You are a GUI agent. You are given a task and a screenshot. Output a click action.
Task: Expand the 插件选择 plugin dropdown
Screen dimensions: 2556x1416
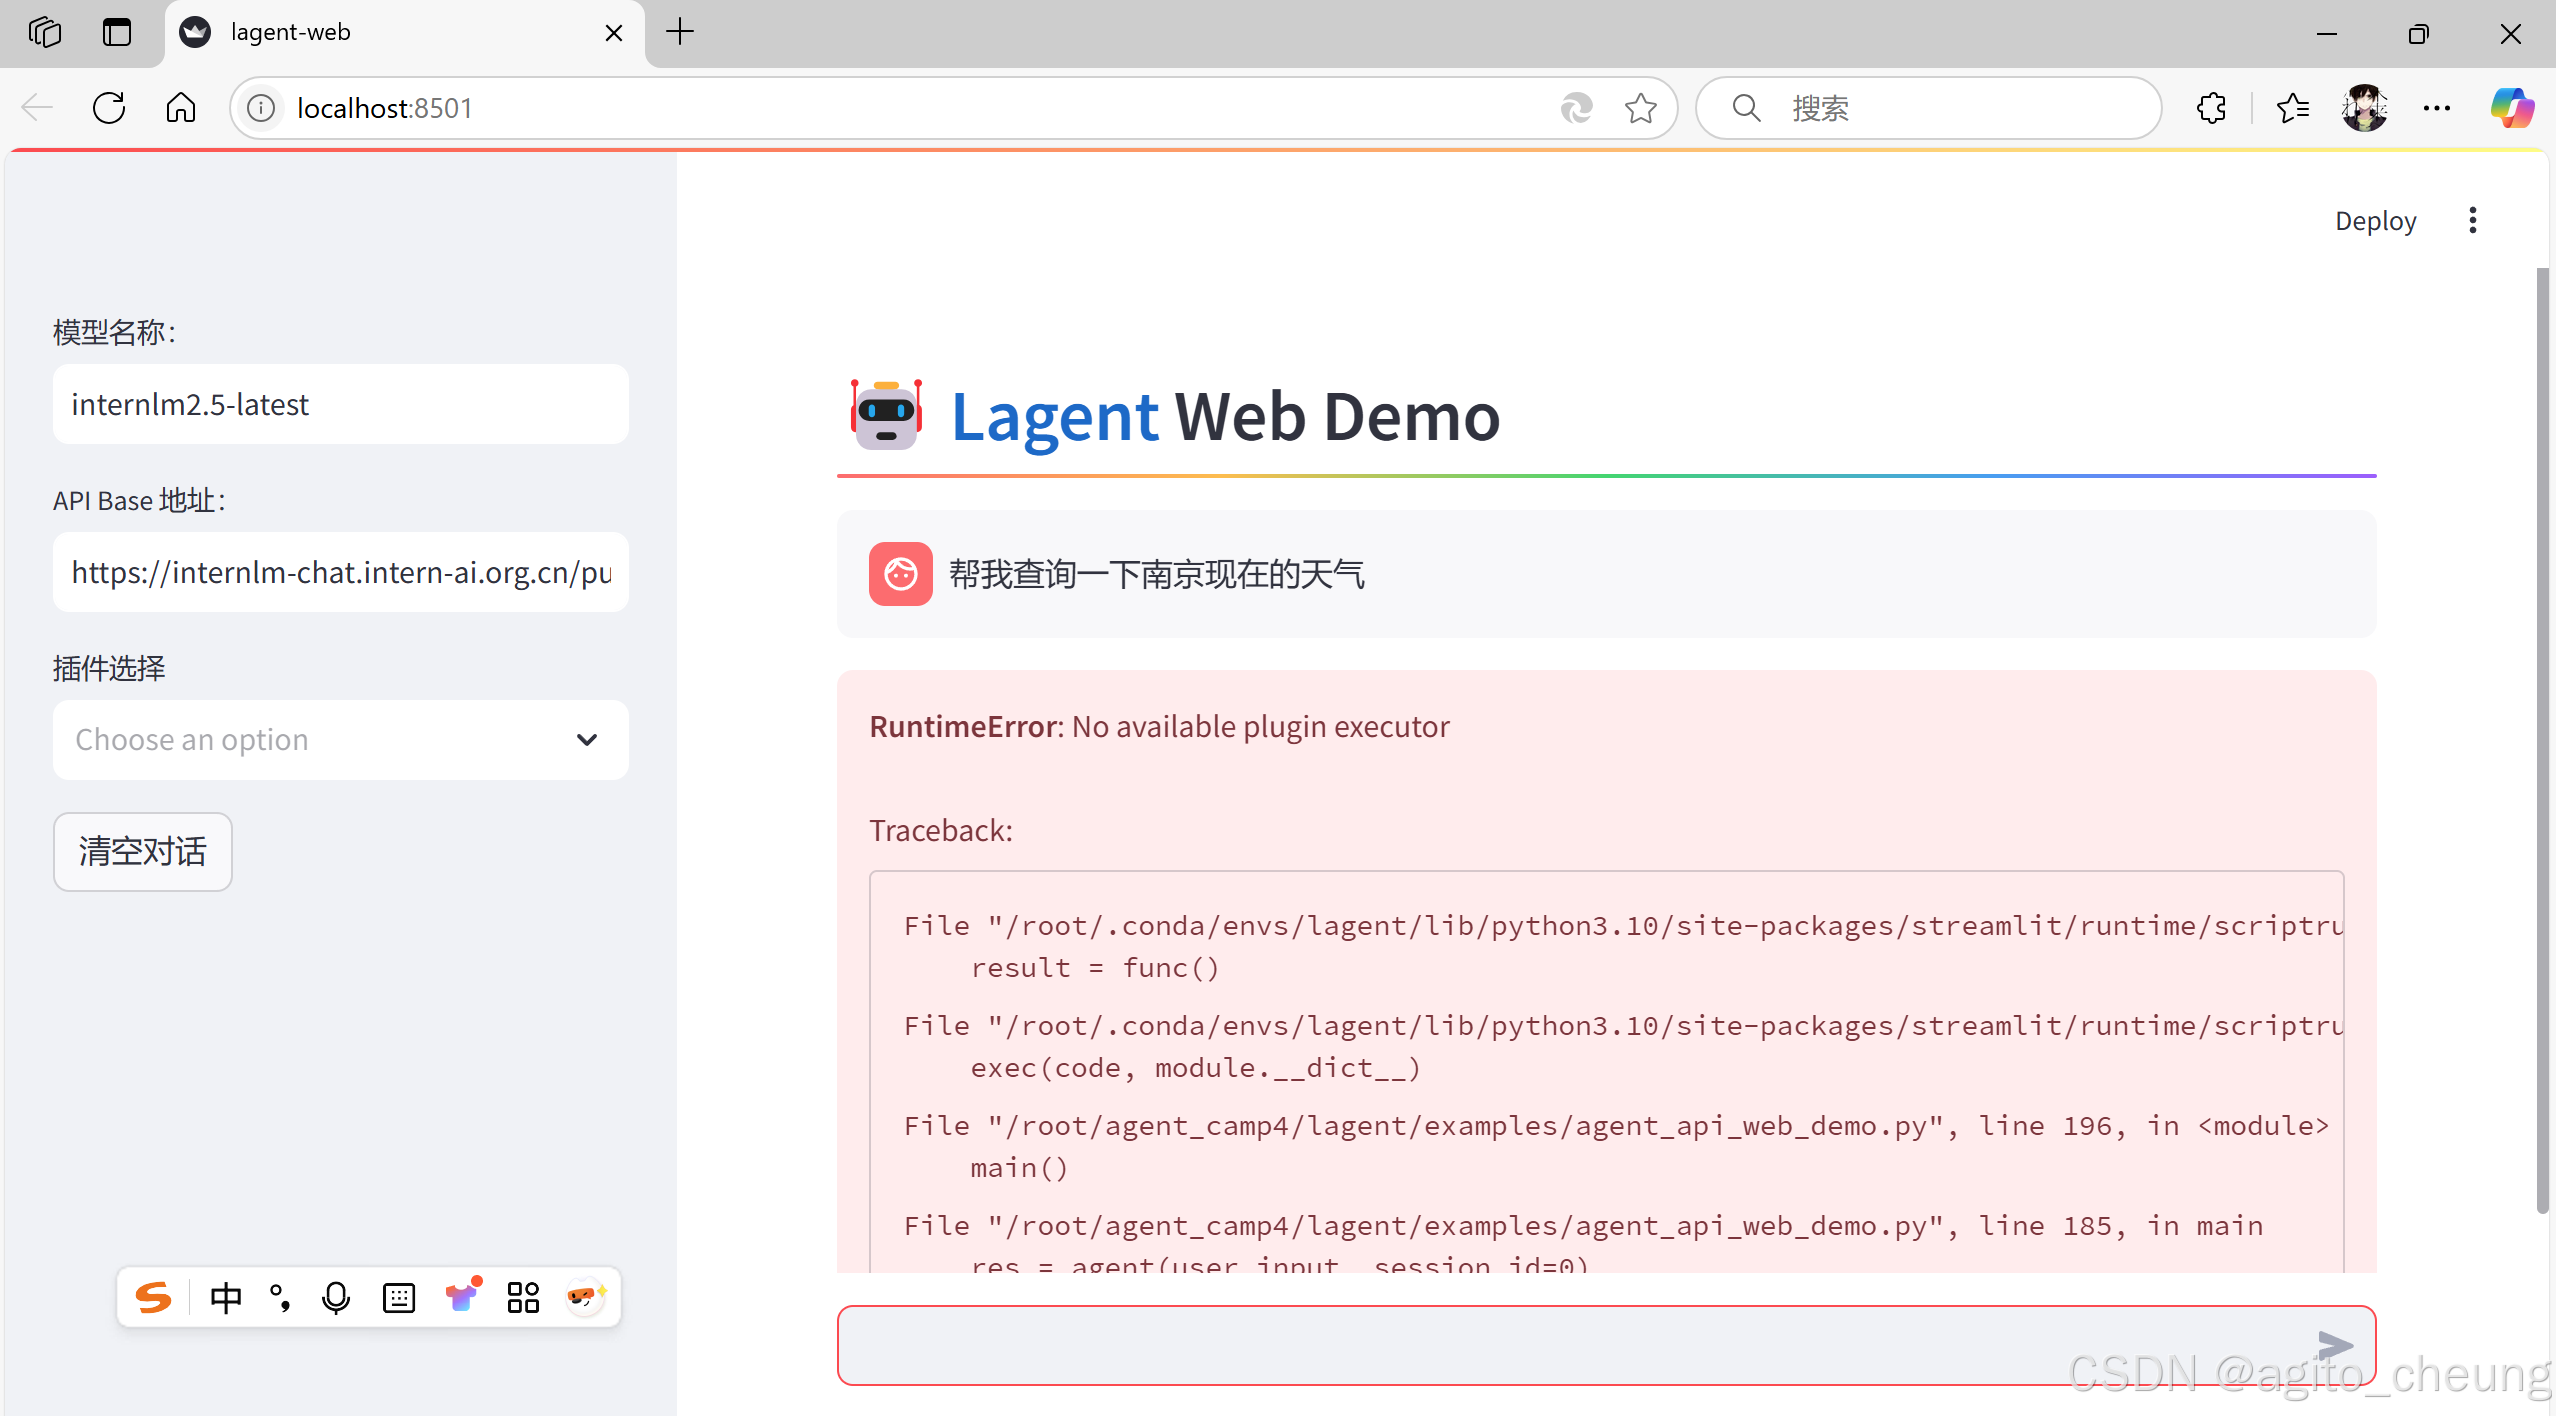coord(340,740)
